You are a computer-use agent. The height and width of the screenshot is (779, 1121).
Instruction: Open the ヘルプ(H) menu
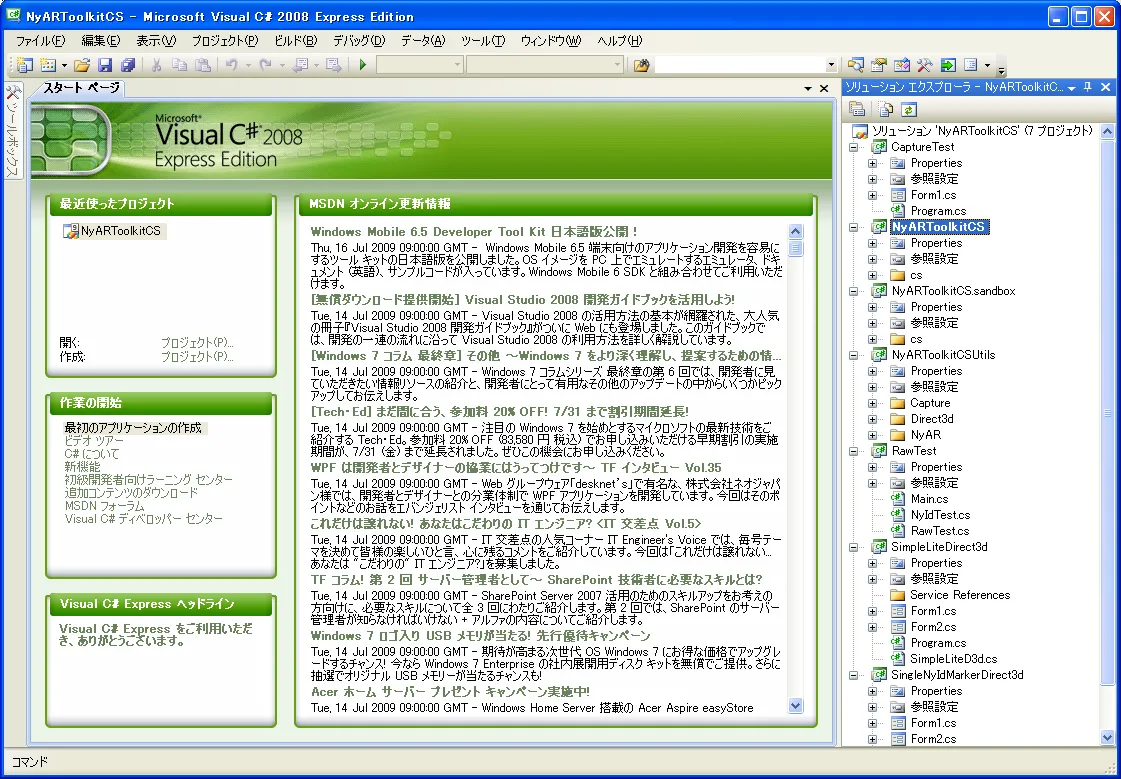click(x=619, y=41)
